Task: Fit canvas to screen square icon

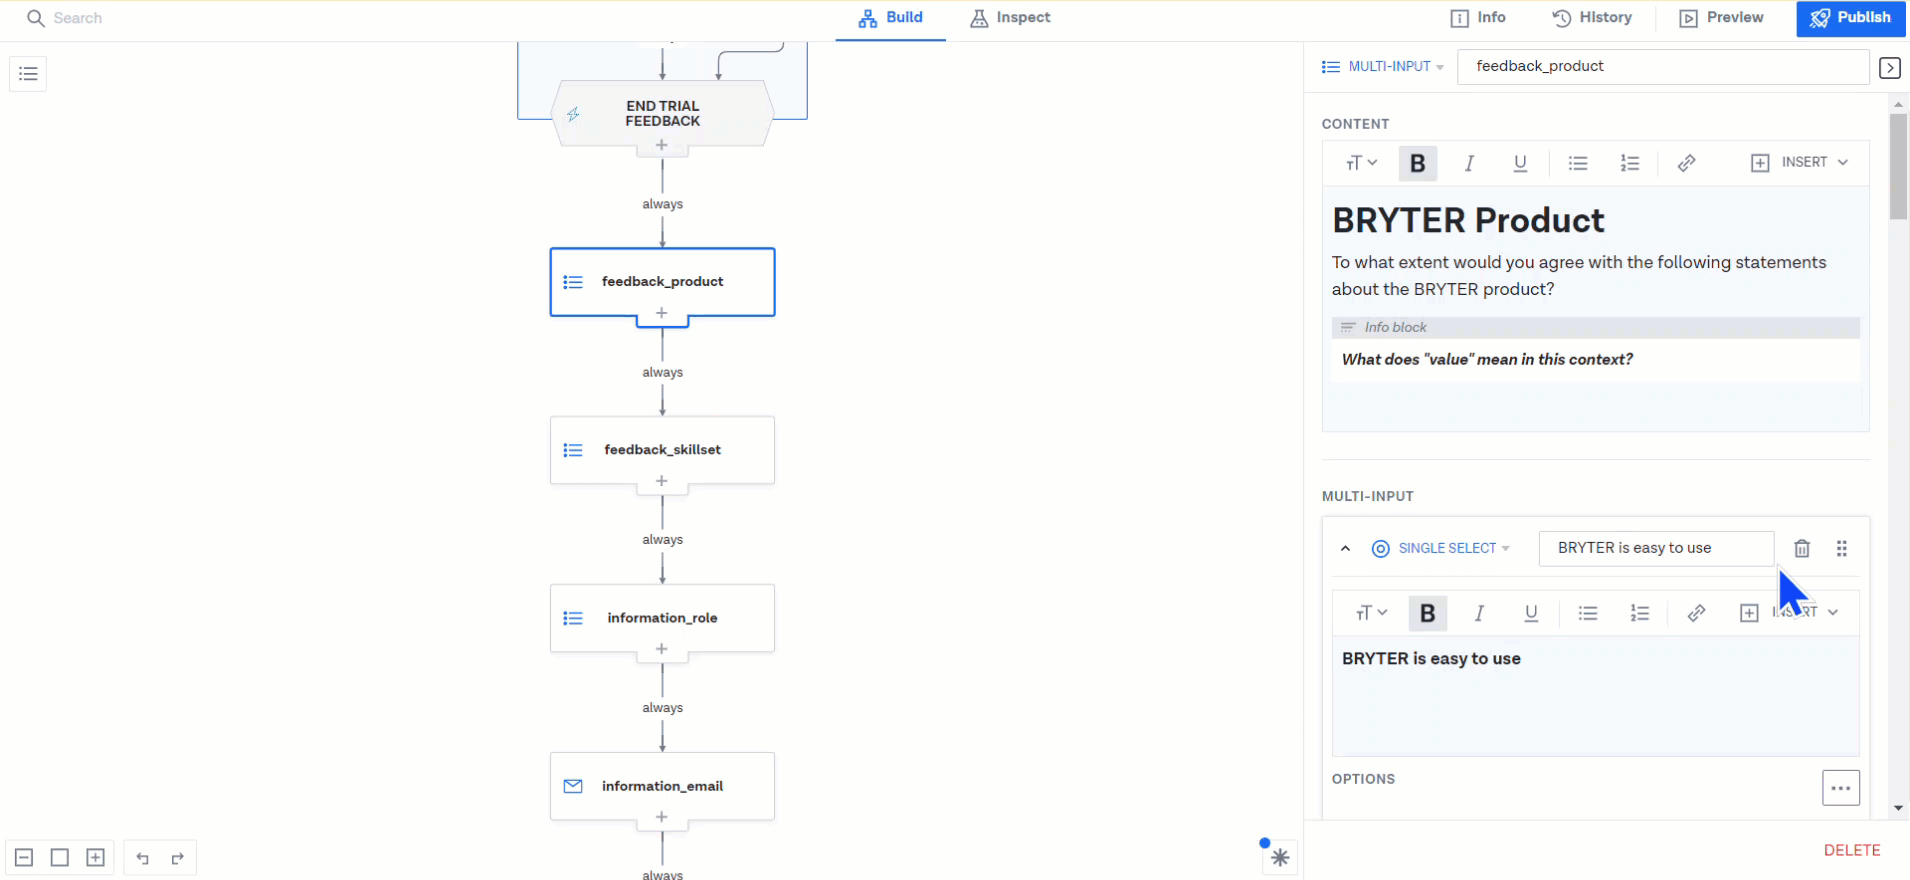Action: [x=60, y=858]
